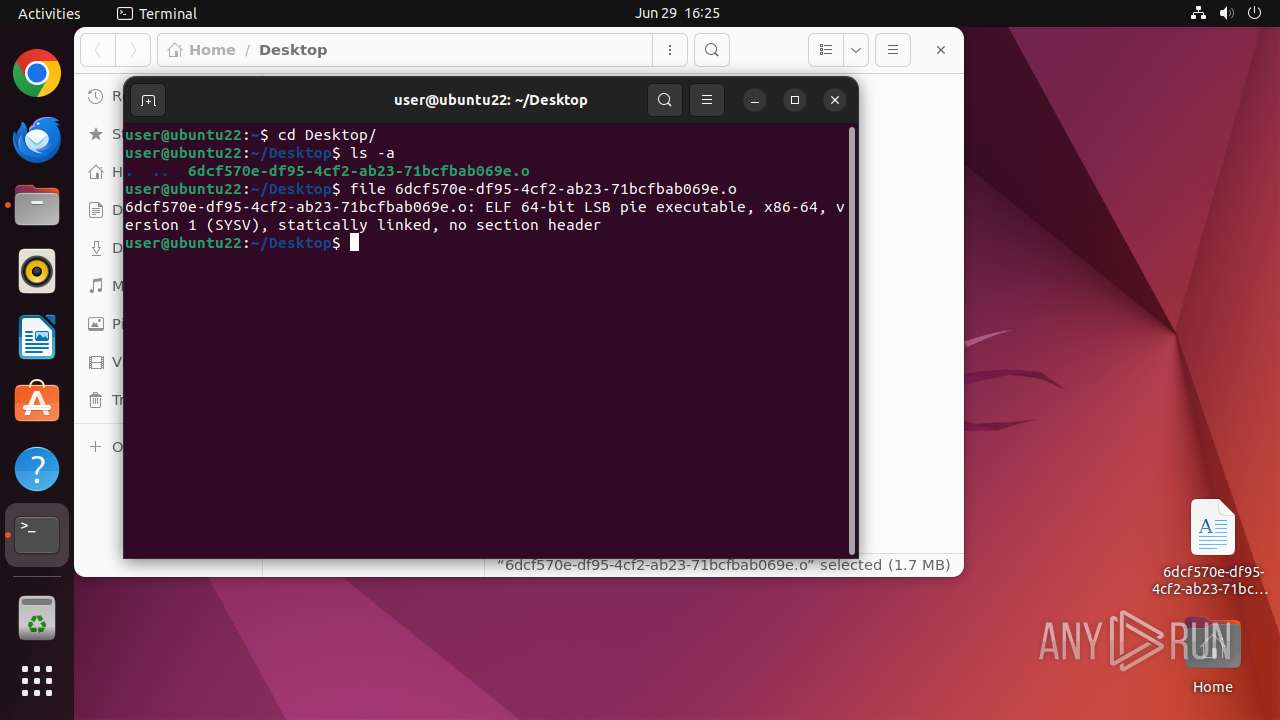Image resolution: width=1280 pixels, height=720 pixels.
Task: Select Desktop in Files path bar
Action: click(x=293, y=50)
